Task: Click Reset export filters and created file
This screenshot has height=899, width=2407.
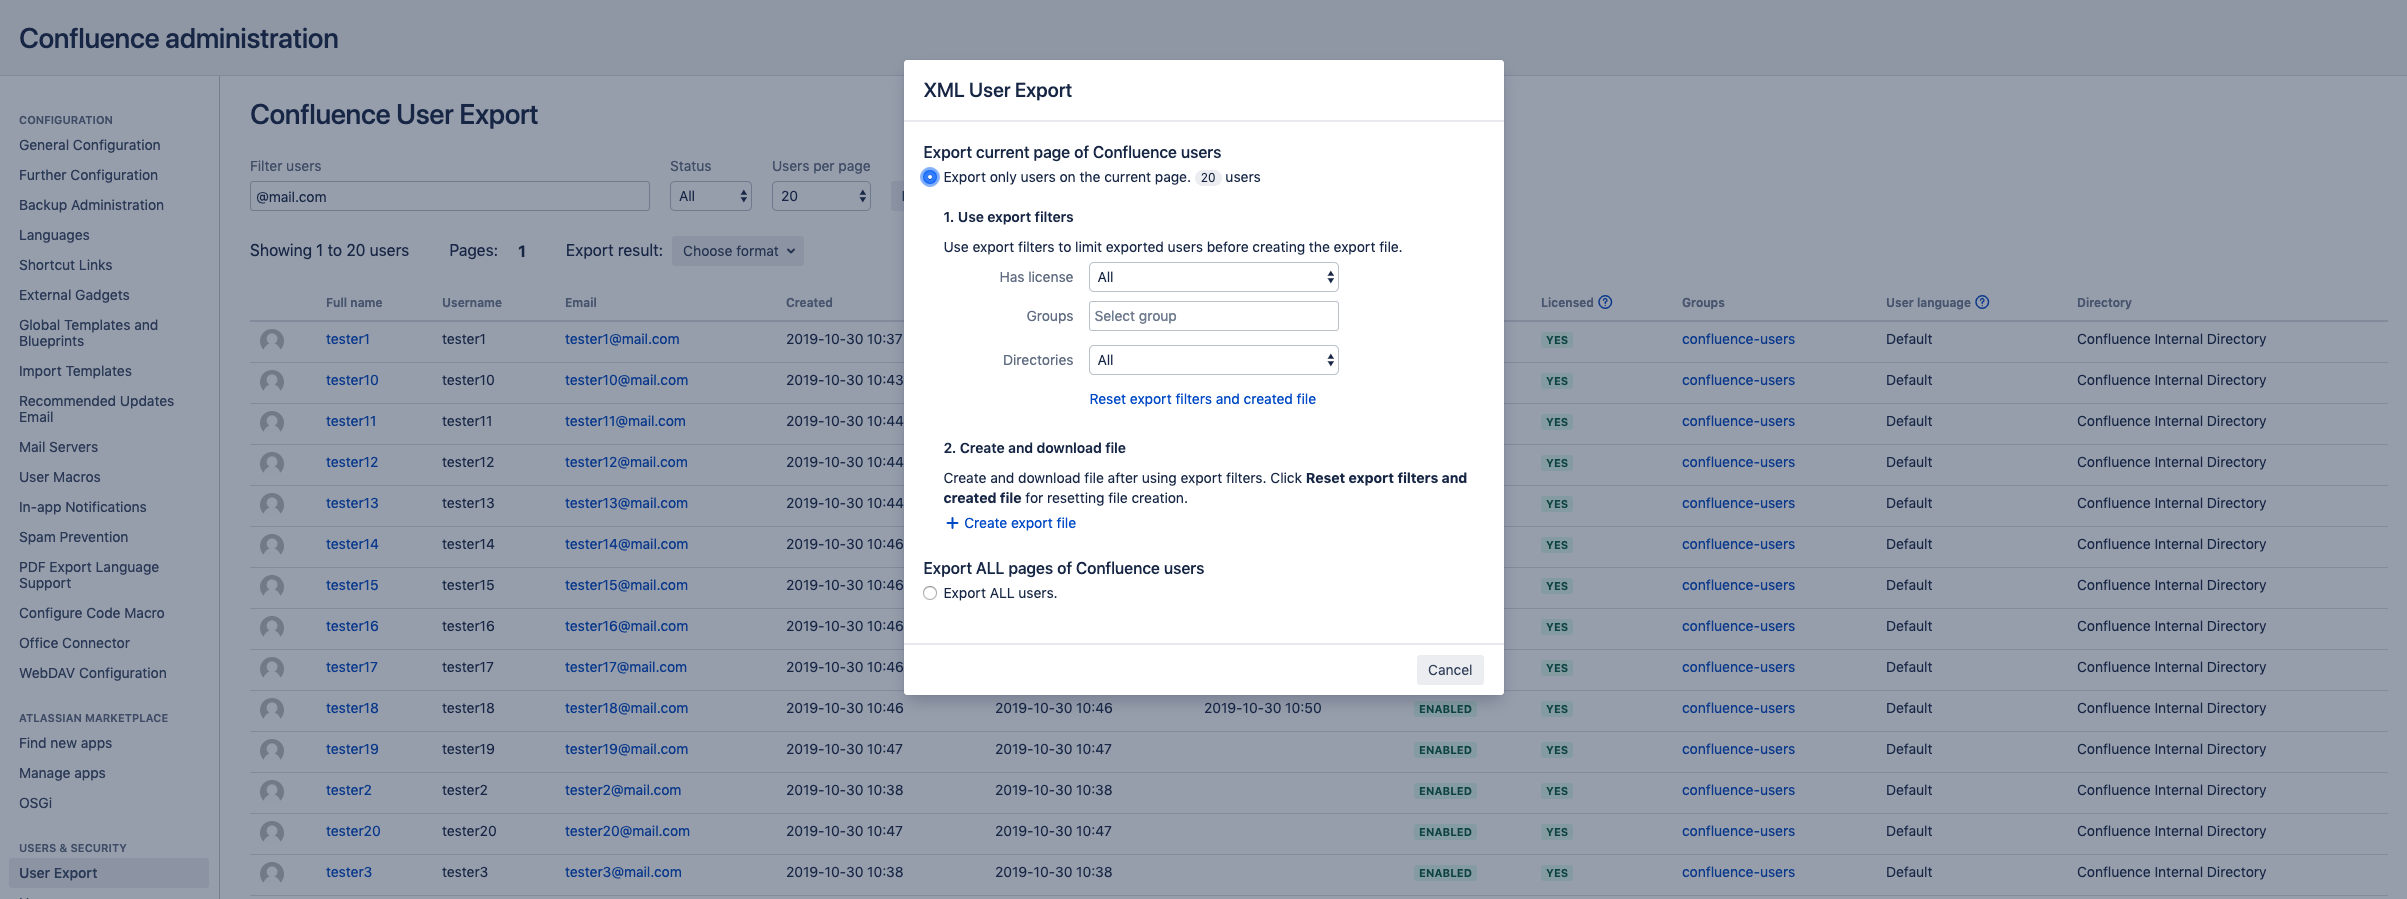Action: pyautogui.click(x=1202, y=399)
